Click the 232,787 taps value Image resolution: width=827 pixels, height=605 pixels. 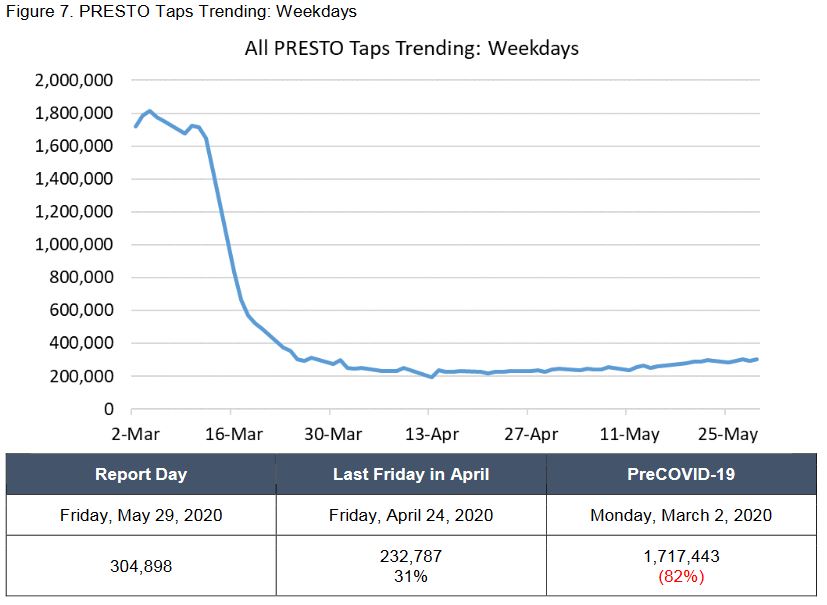pos(411,557)
